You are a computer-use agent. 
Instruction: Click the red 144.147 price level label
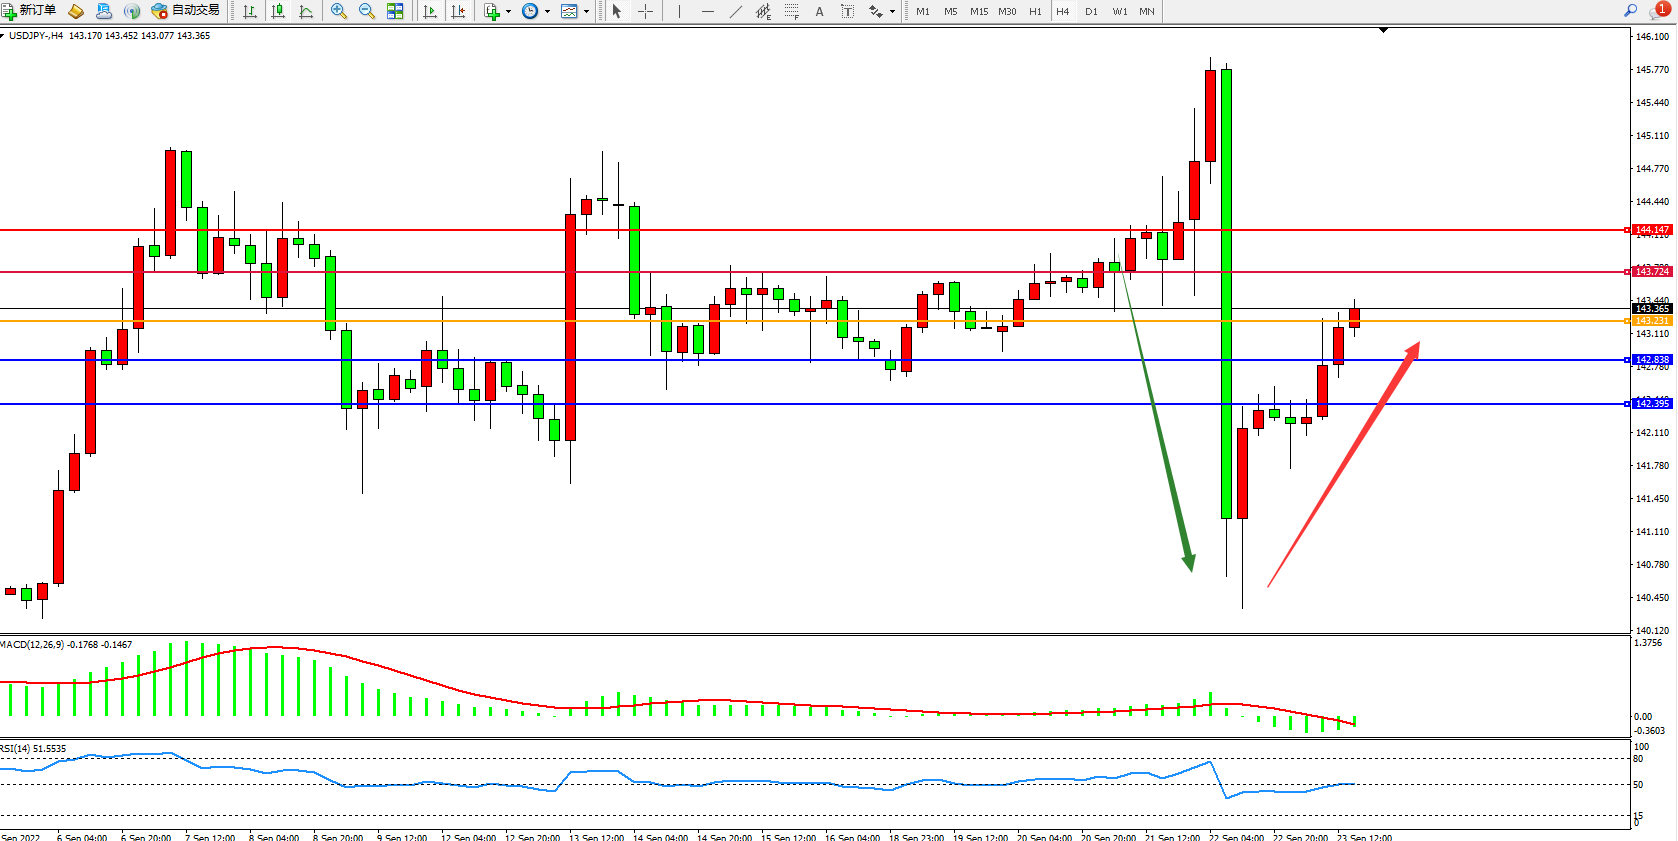coord(1651,230)
